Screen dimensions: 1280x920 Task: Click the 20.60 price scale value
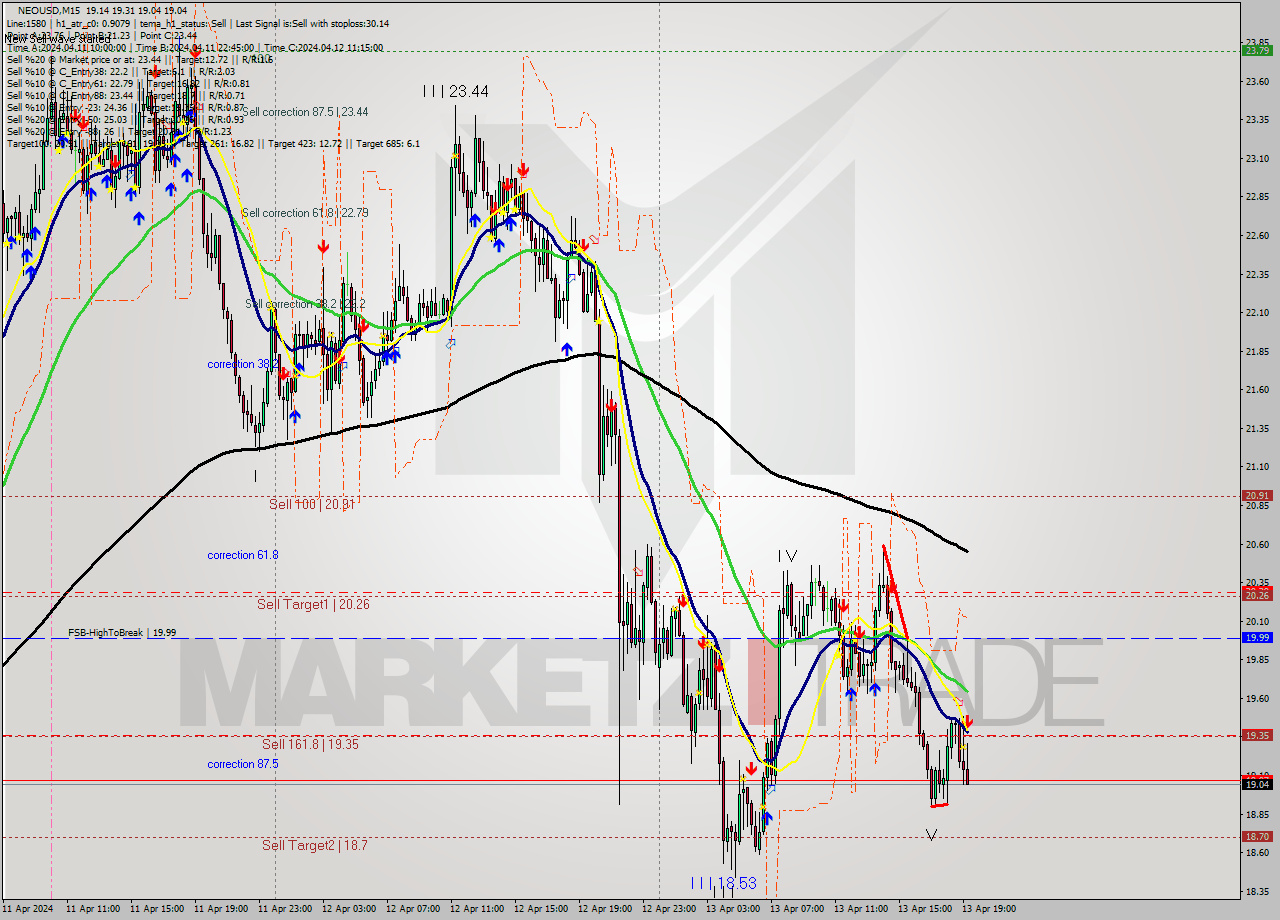[1256, 544]
